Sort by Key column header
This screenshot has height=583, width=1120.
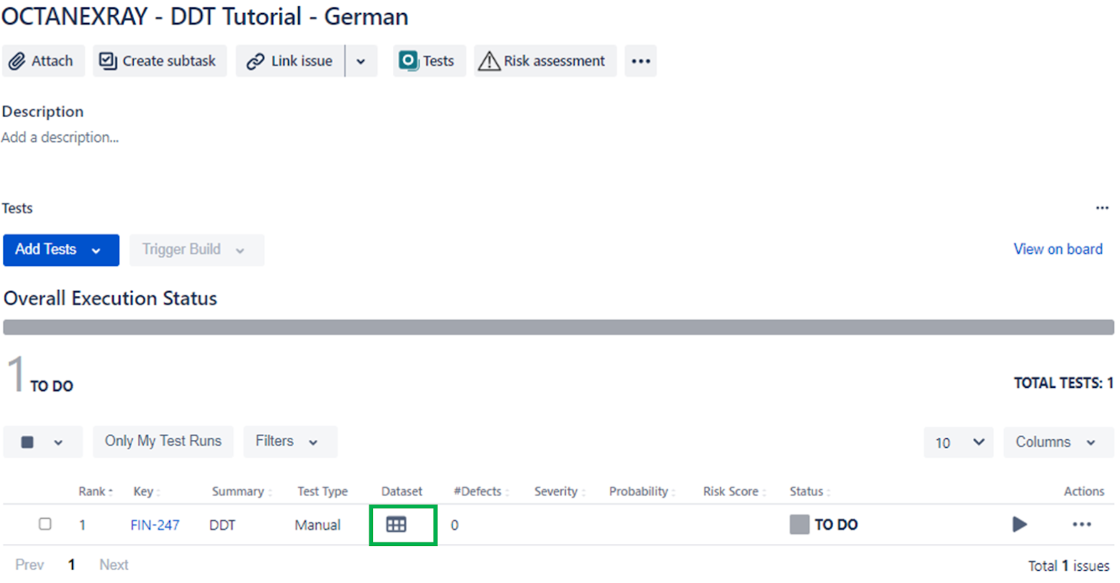tap(146, 492)
